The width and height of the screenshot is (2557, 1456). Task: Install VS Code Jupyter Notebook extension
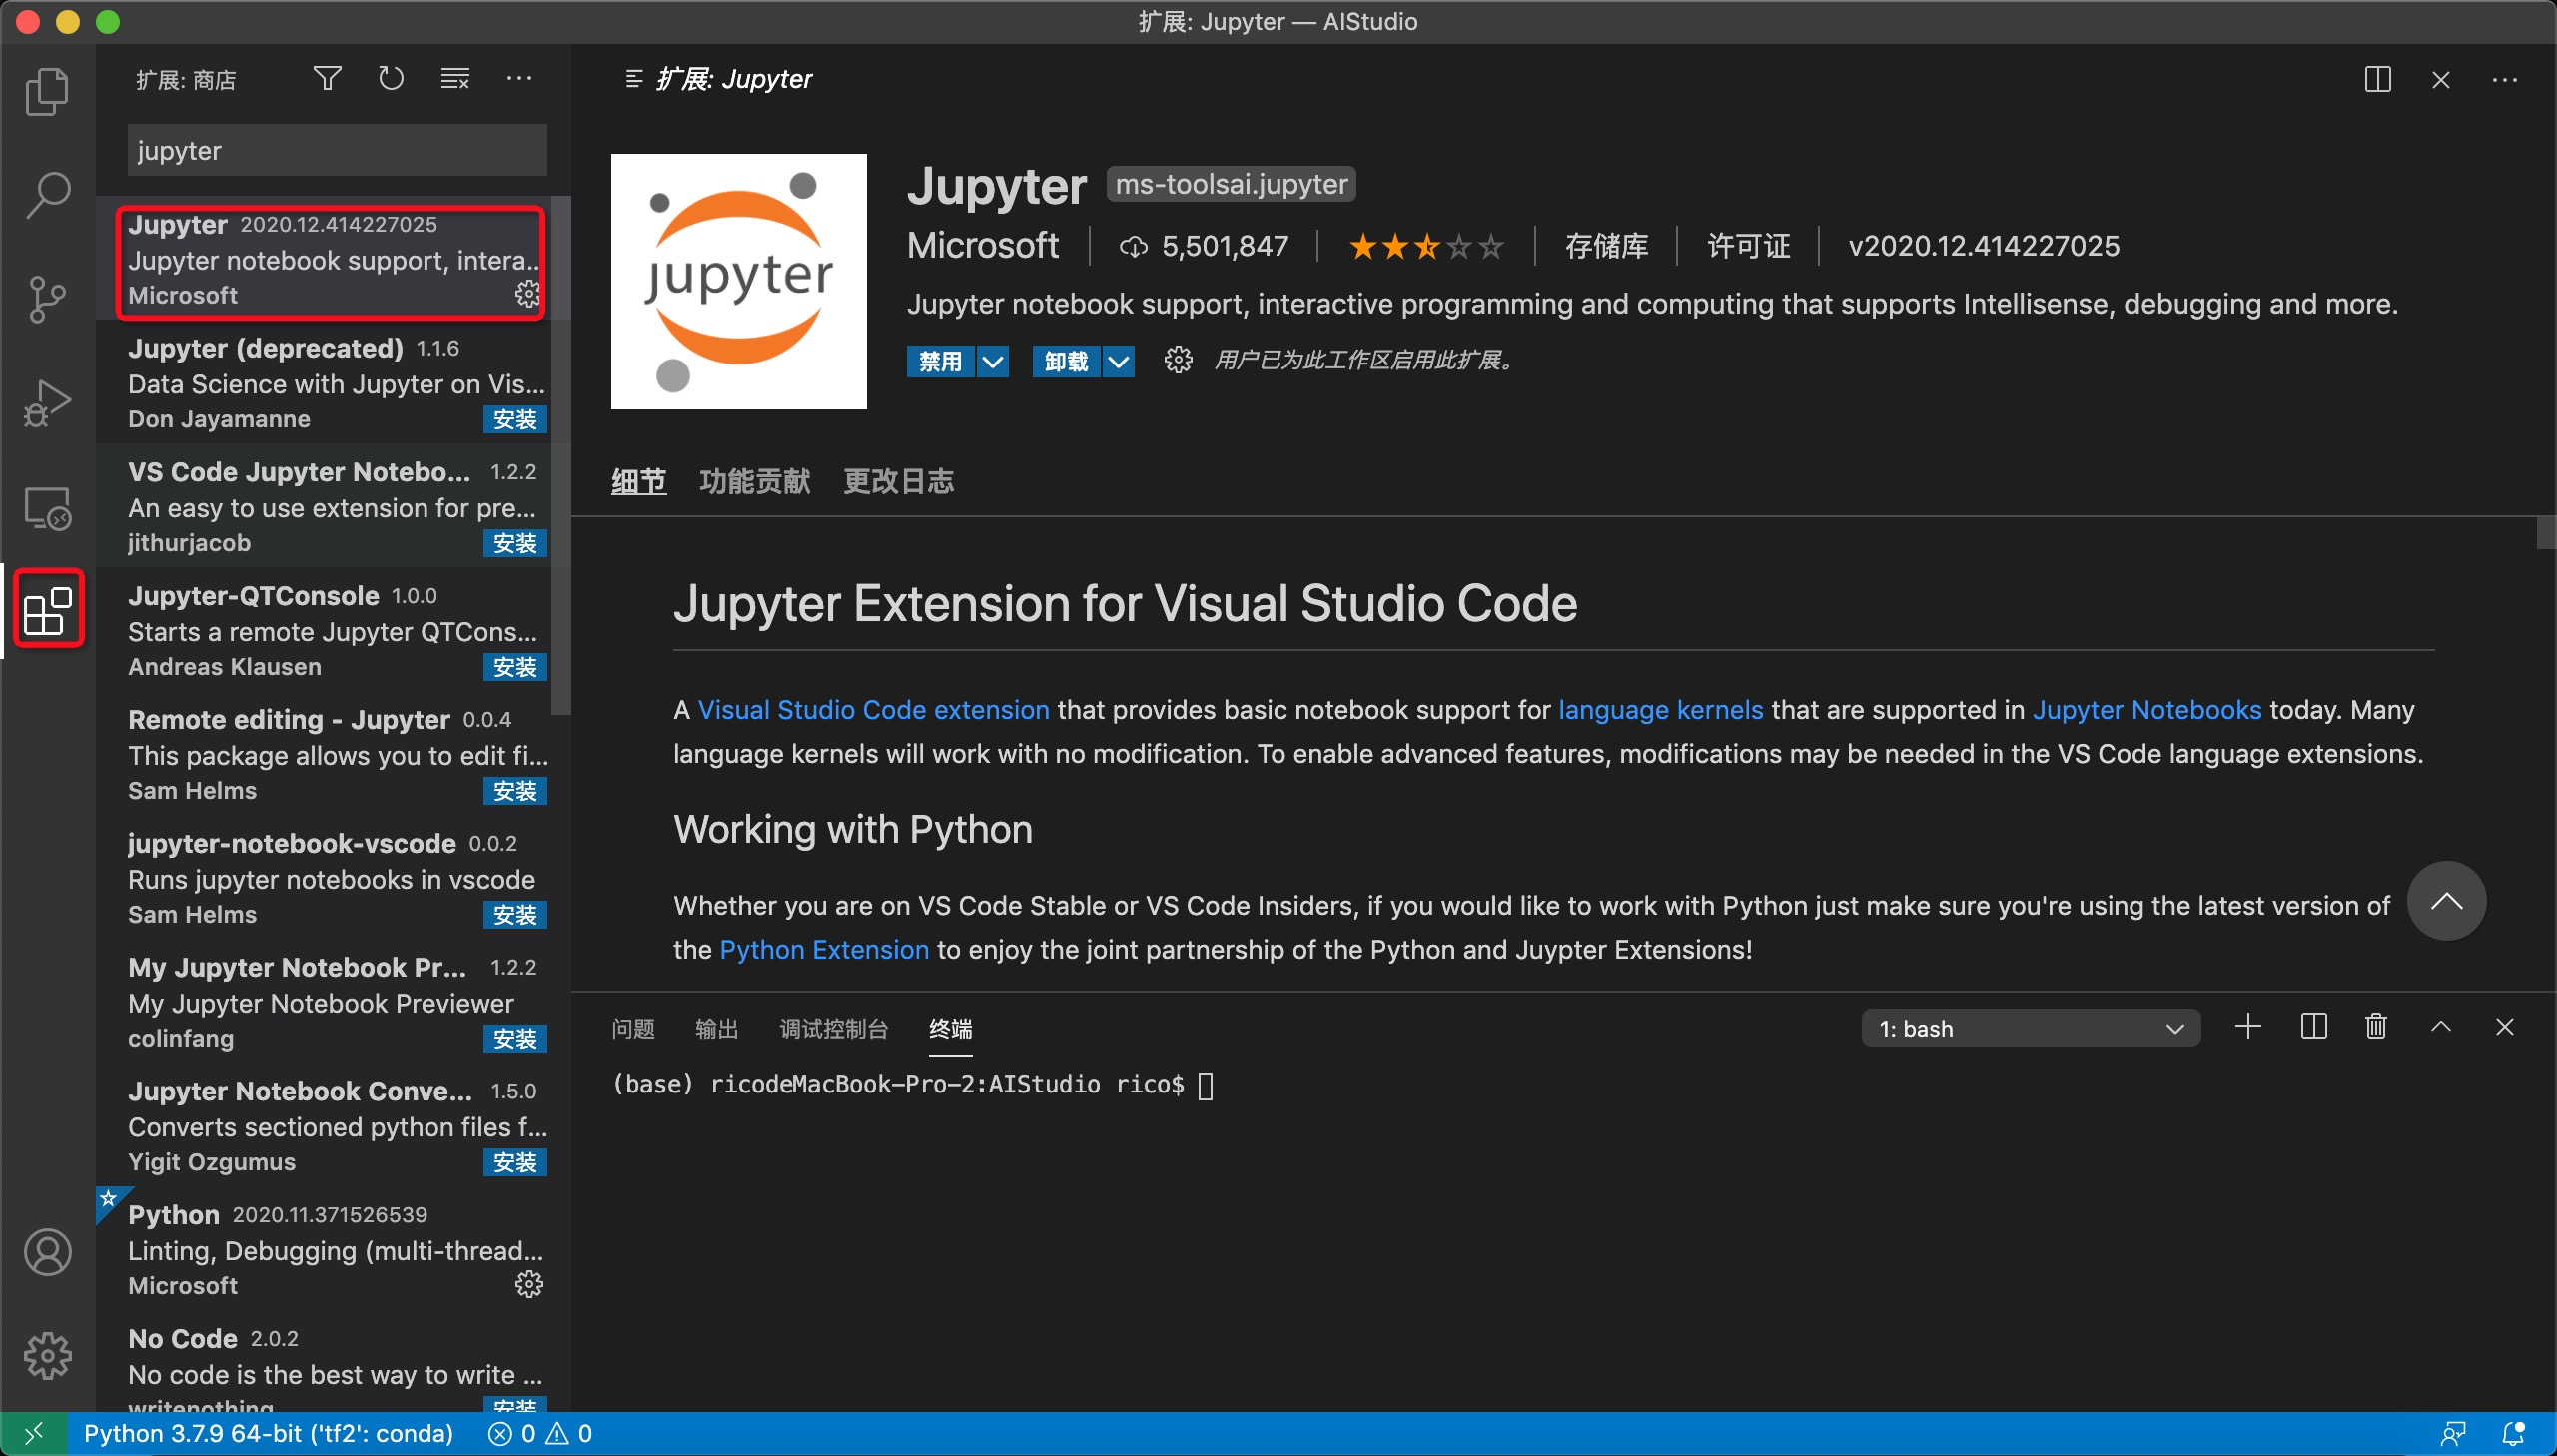point(515,543)
